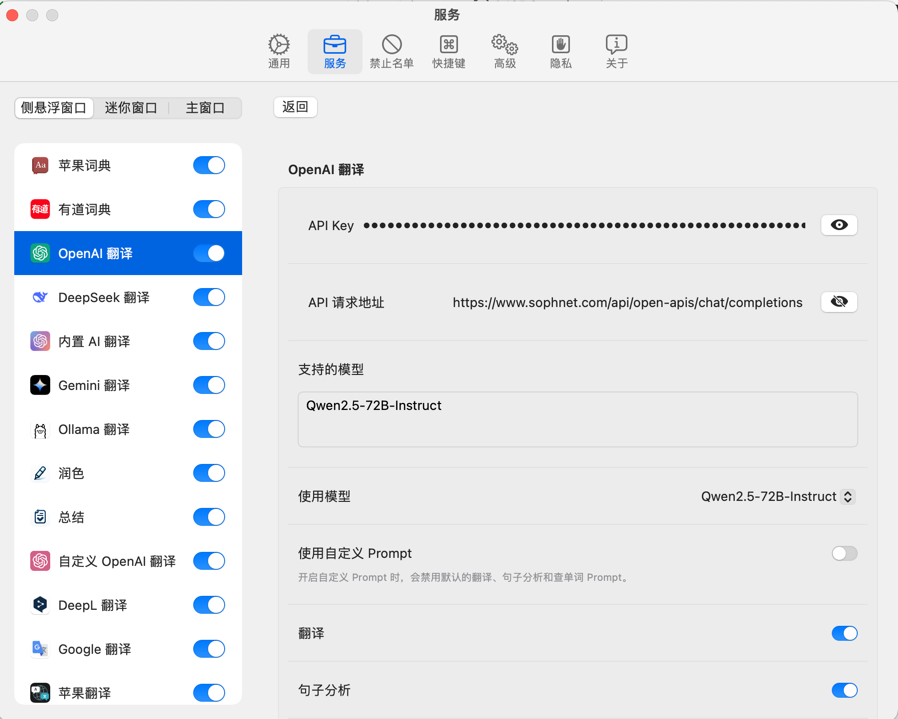Disable the OpenAI 翻译 service switch
Image resolution: width=898 pixels, height=719 pixels.
tap(209, 253)
